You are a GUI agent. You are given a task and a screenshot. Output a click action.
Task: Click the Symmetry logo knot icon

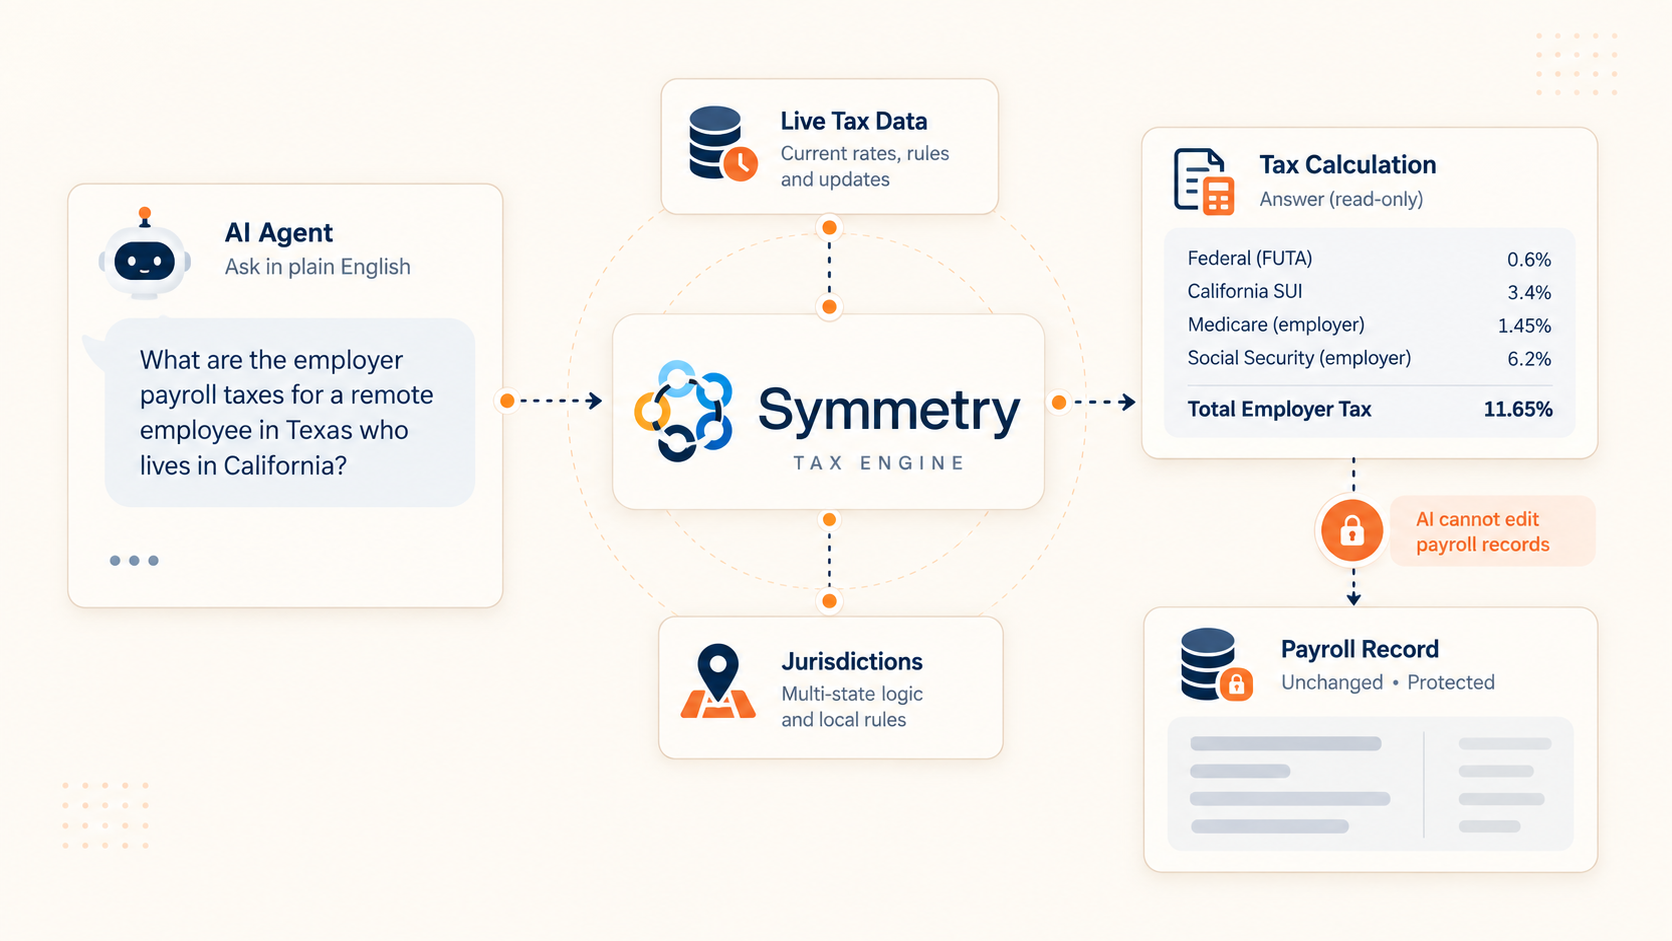click(x=684, y=411)
